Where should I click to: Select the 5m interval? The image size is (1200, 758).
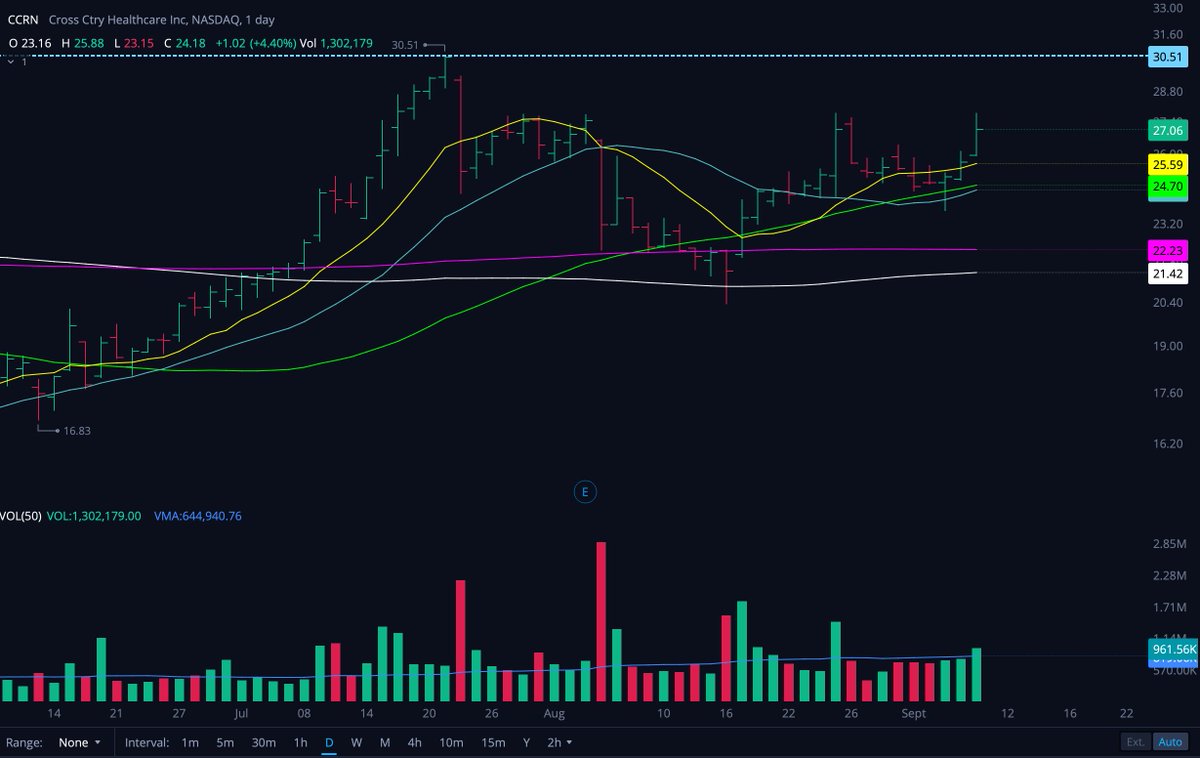[x=225, y=743]
